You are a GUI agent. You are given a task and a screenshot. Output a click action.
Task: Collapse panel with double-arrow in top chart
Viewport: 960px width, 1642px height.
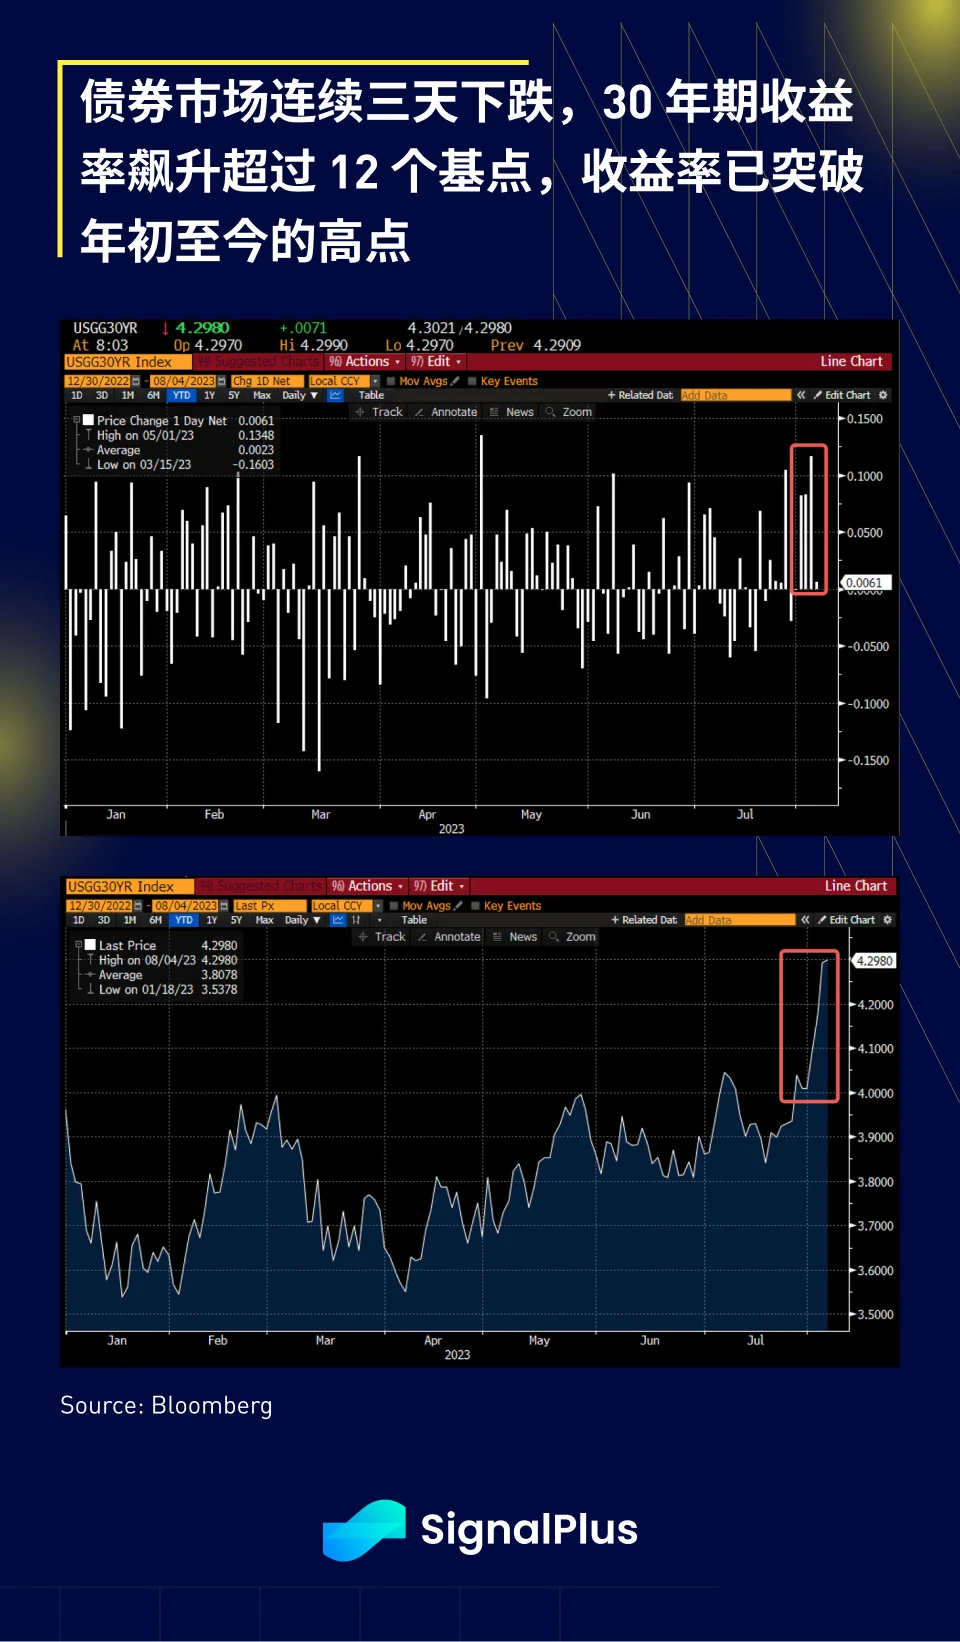[801, 395]
